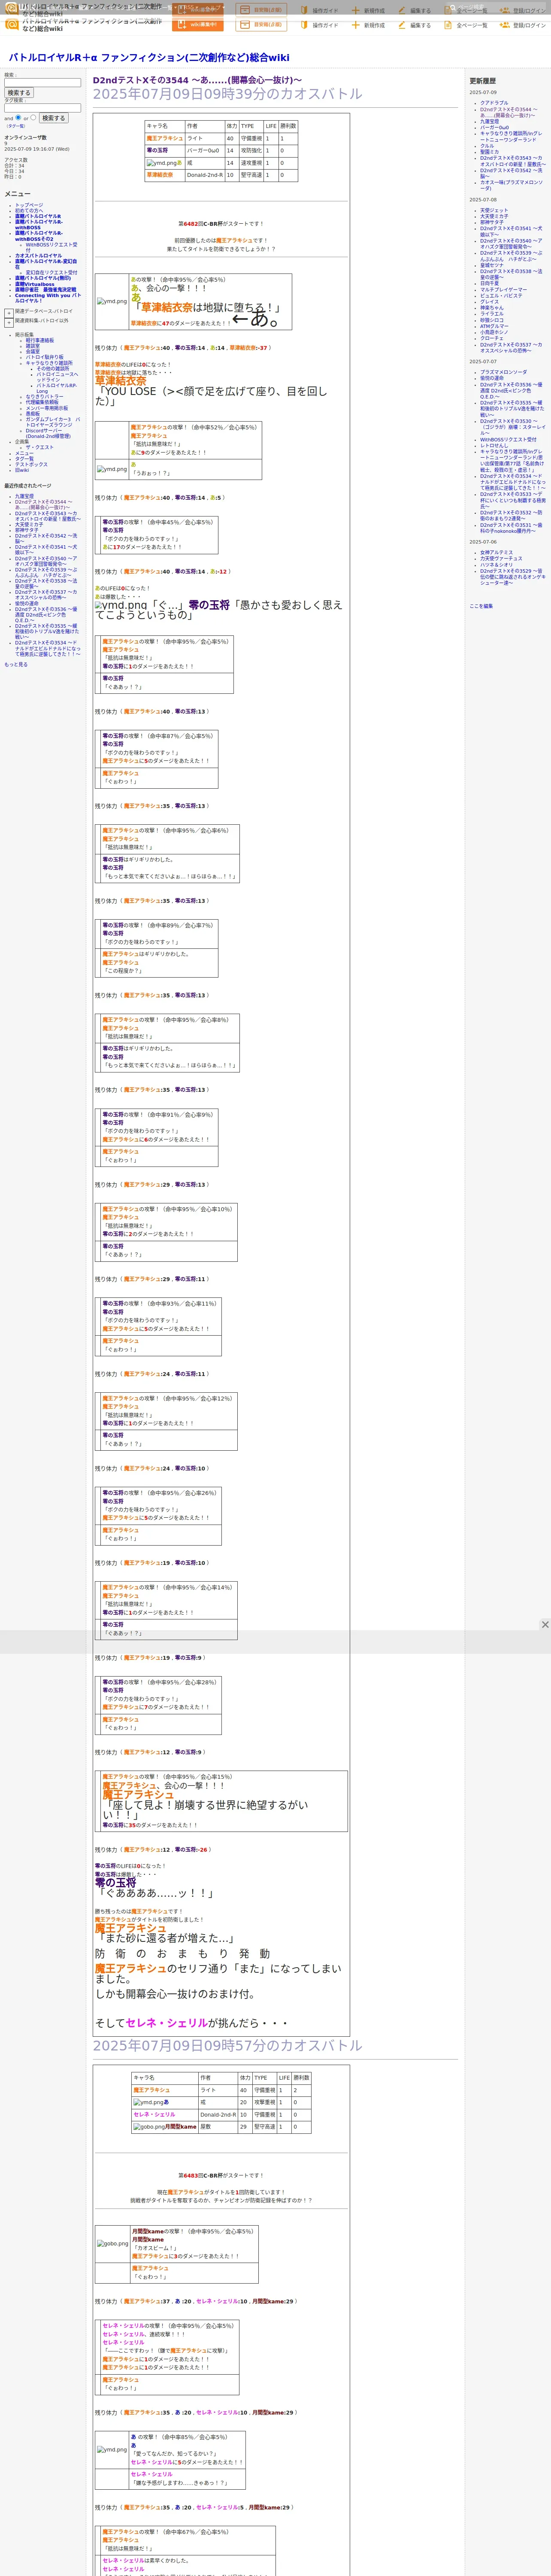This screenshot has height=2576, width=551.
Task: Open トップページ in the menu
Action: pyautogui.click(x=29, y=205)
